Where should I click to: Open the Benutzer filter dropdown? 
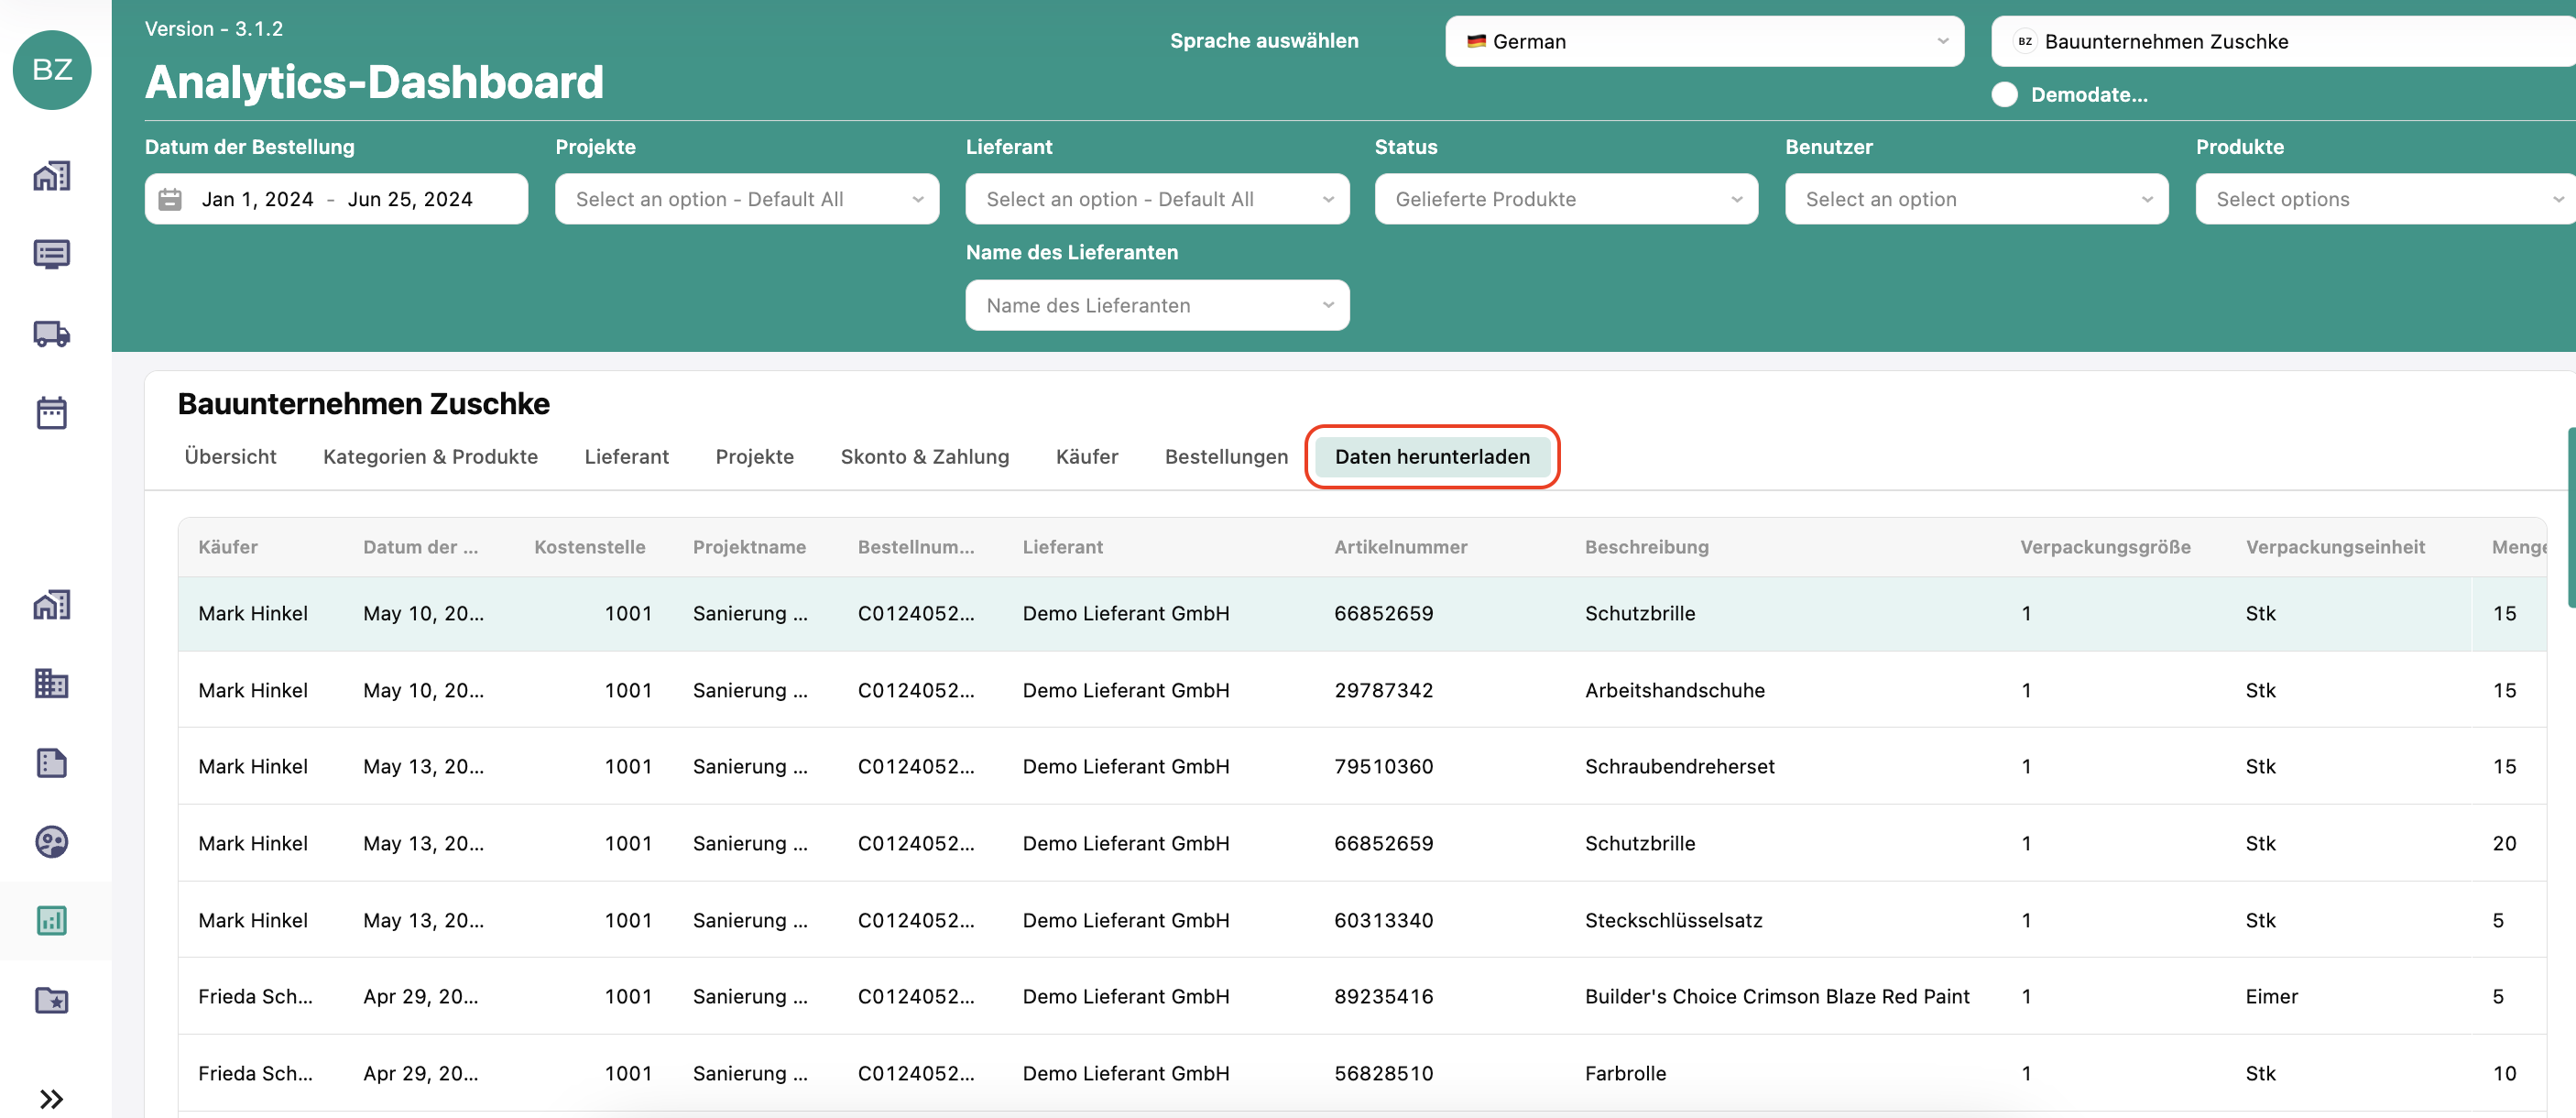tap(1976, 199)
